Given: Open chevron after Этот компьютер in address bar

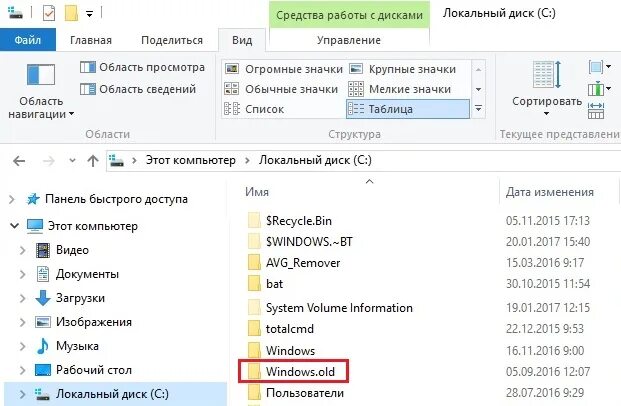Looking at the screenshot, I should [x=247, y=160].
